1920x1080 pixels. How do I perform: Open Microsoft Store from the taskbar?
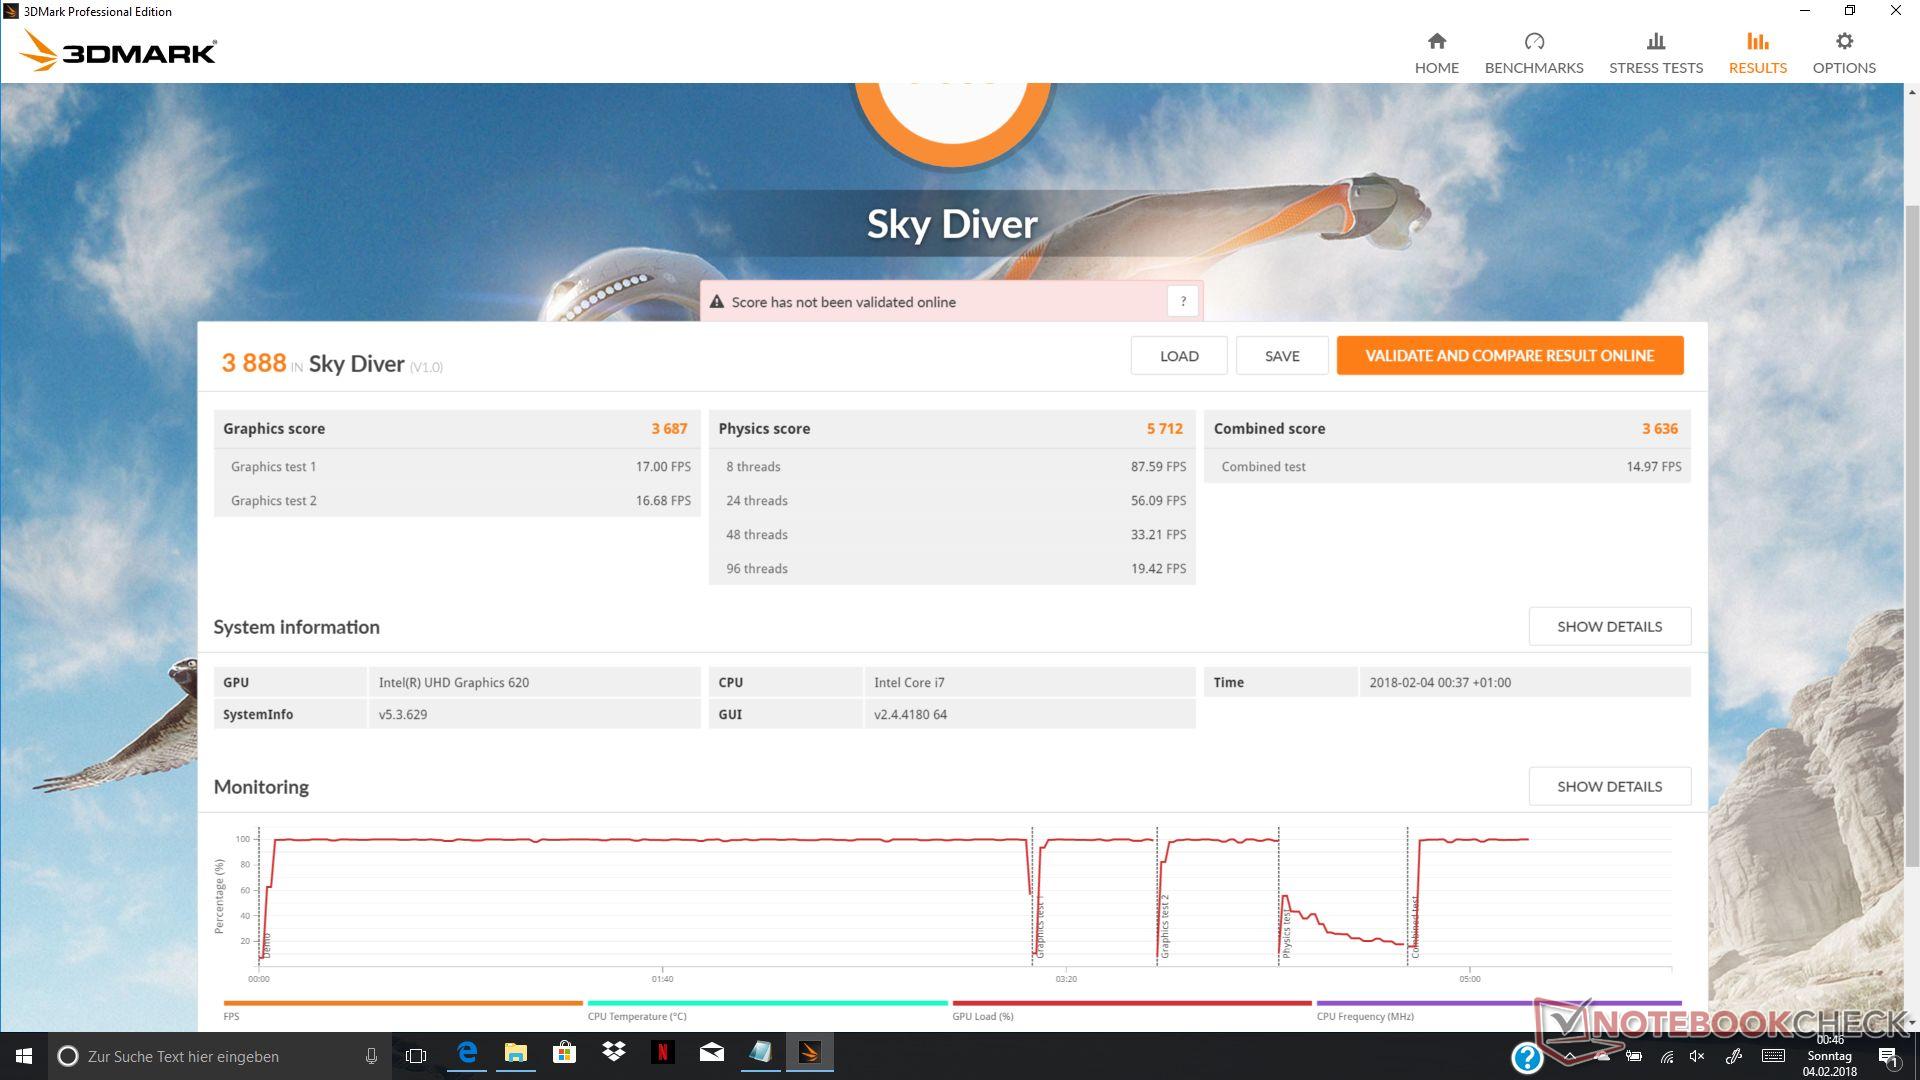564,1054
